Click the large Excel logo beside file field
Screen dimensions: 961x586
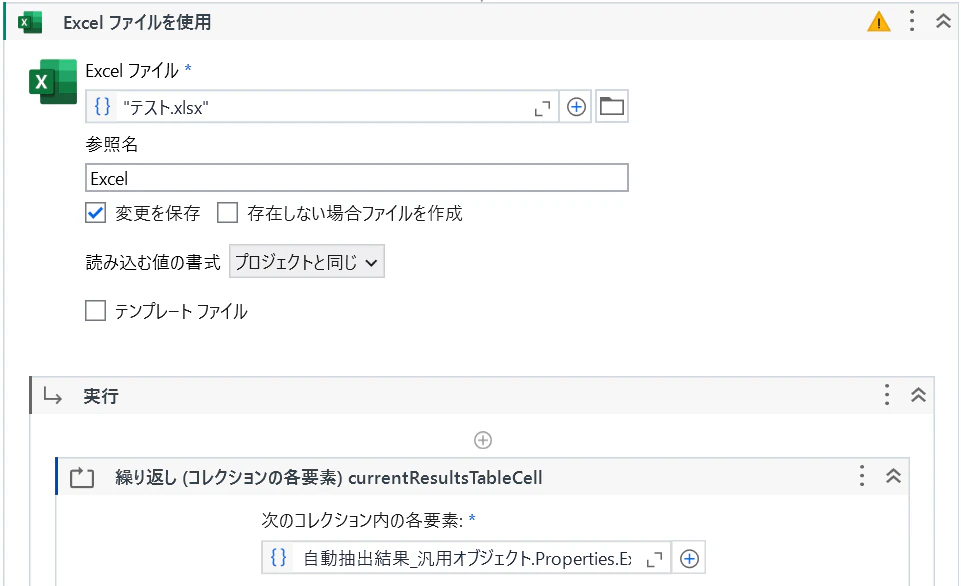53,82
